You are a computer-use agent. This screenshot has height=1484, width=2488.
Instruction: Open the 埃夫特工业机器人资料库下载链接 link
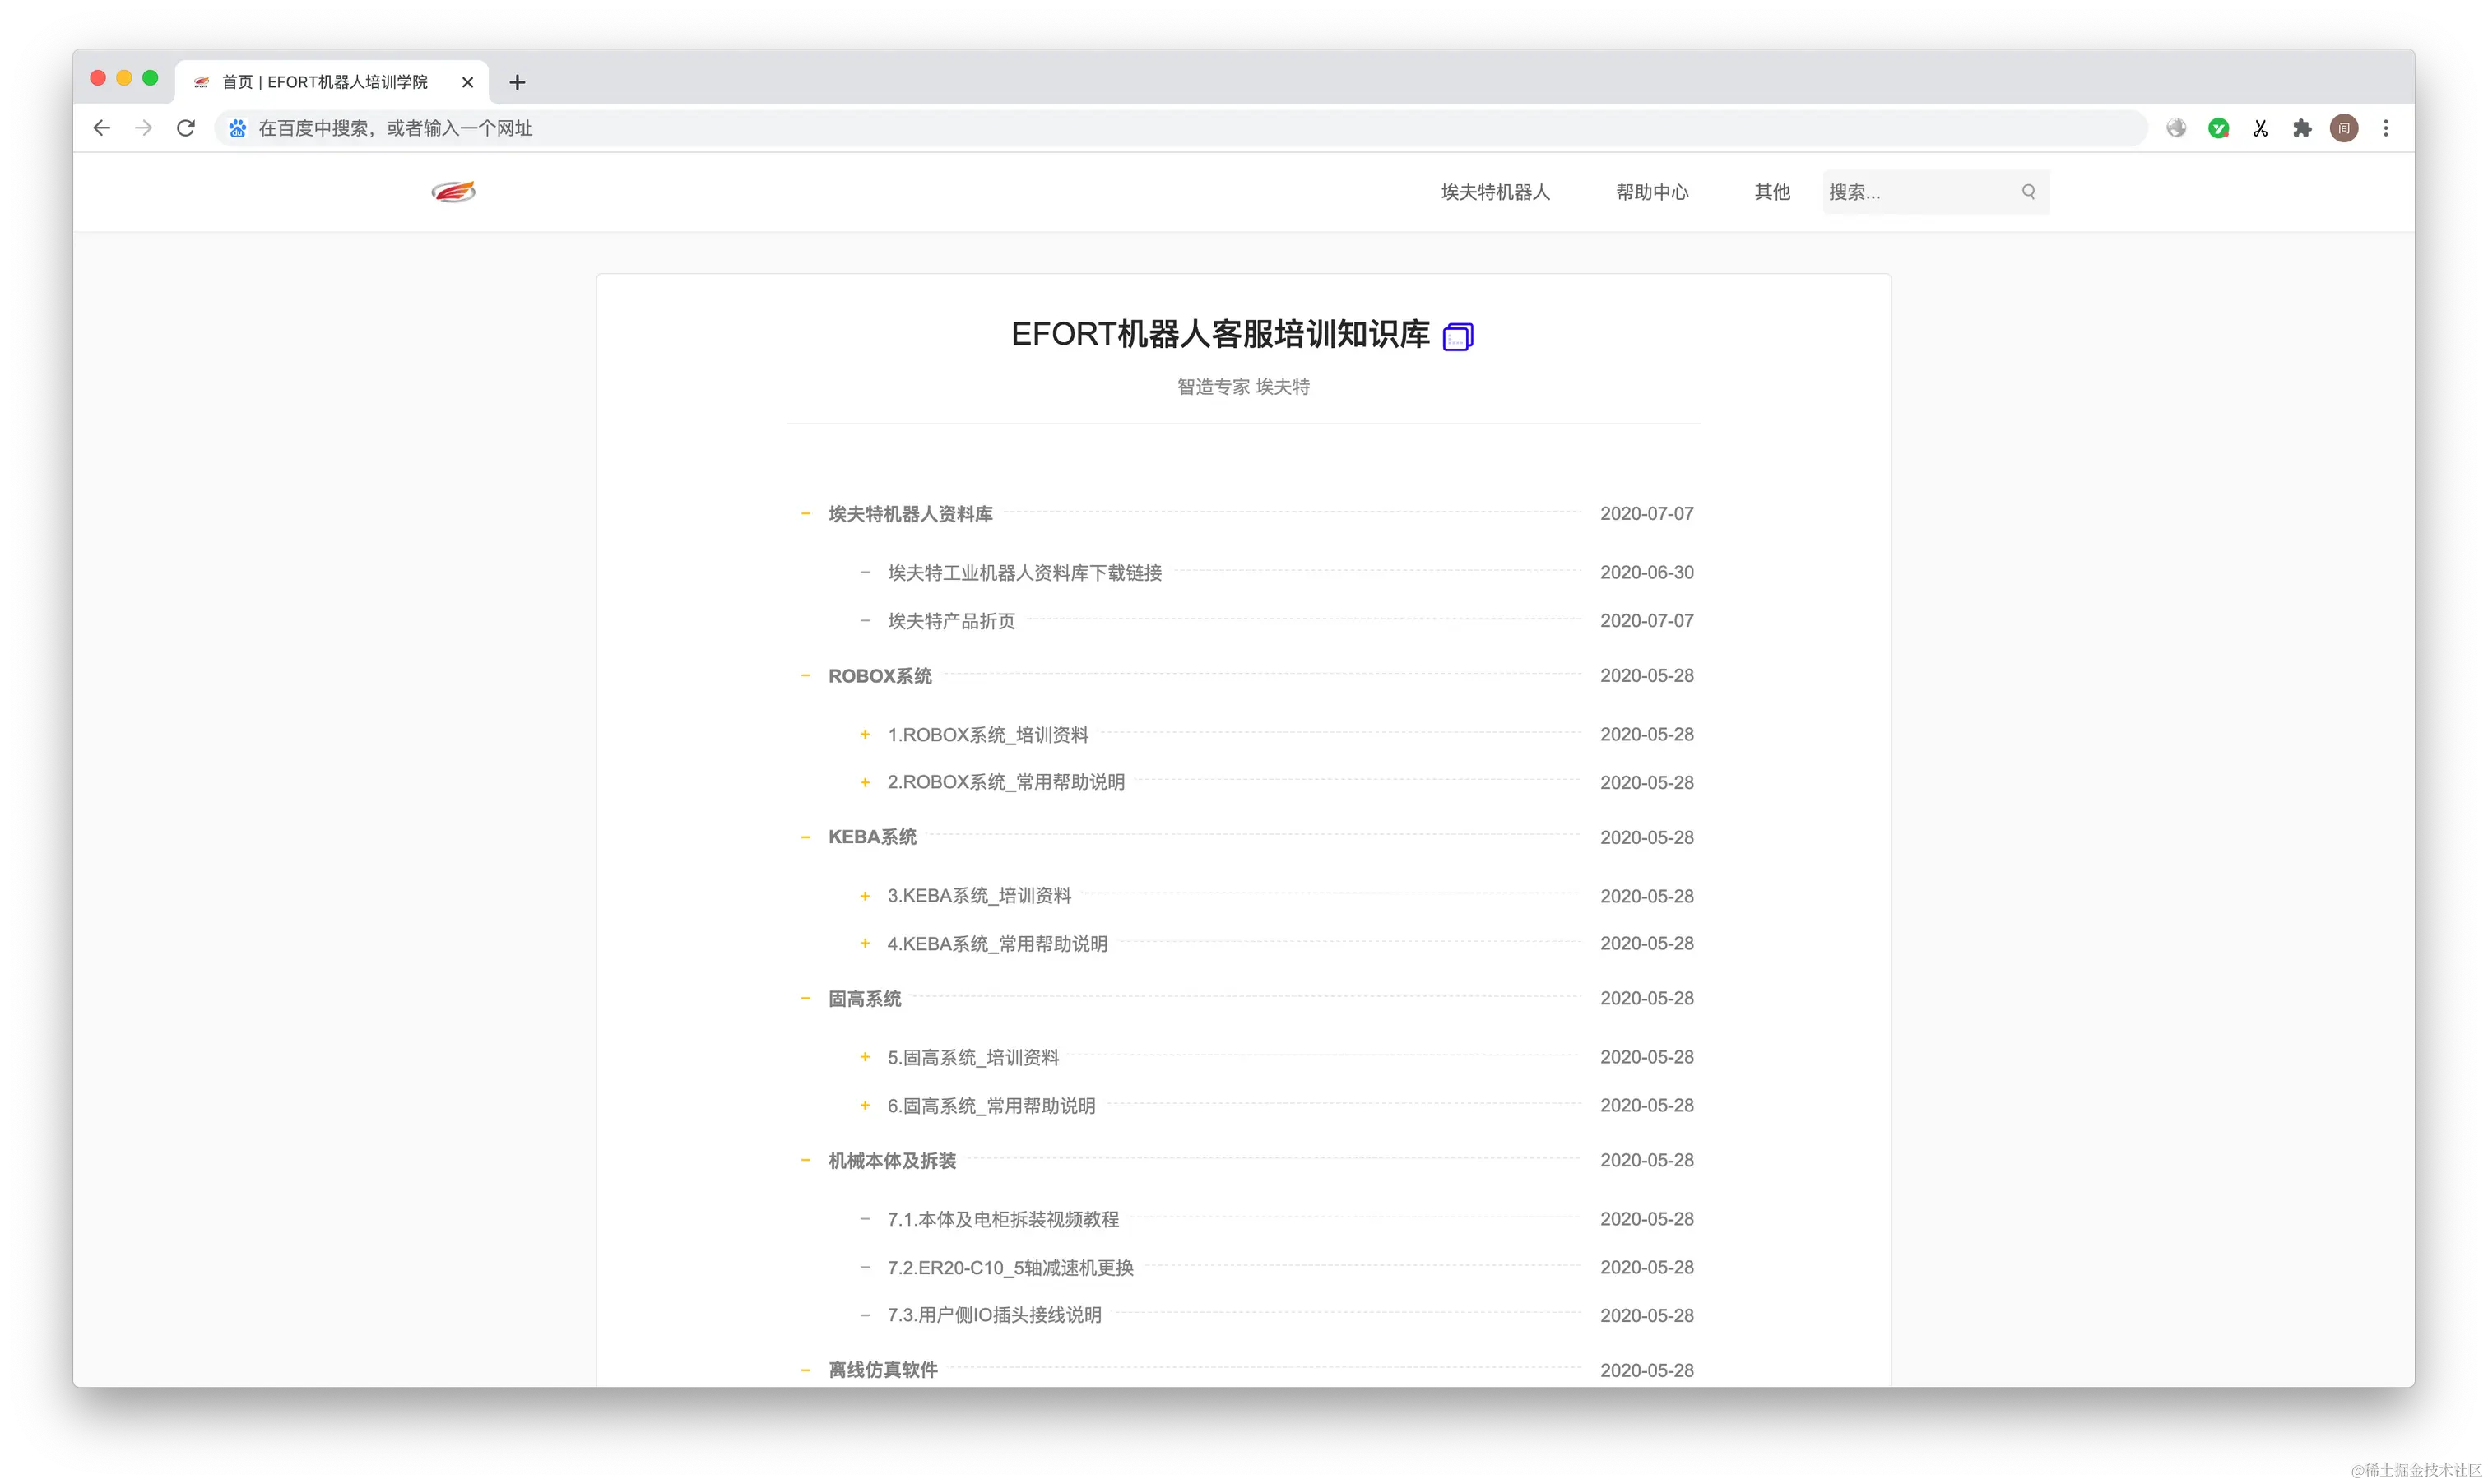click(x=1024, y=573)
